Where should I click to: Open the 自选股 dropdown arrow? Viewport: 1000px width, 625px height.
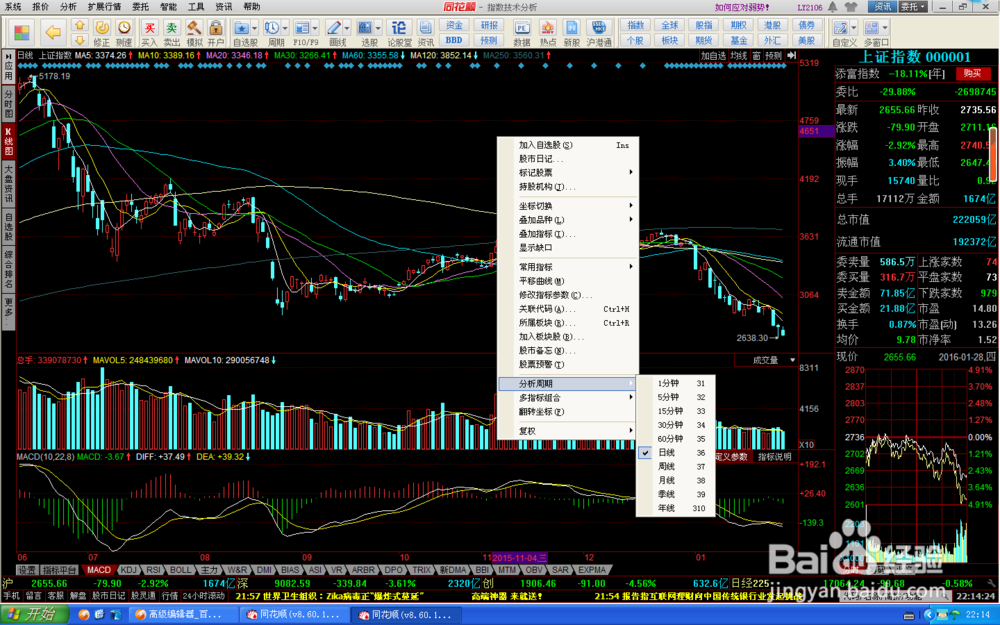point(254,28)
